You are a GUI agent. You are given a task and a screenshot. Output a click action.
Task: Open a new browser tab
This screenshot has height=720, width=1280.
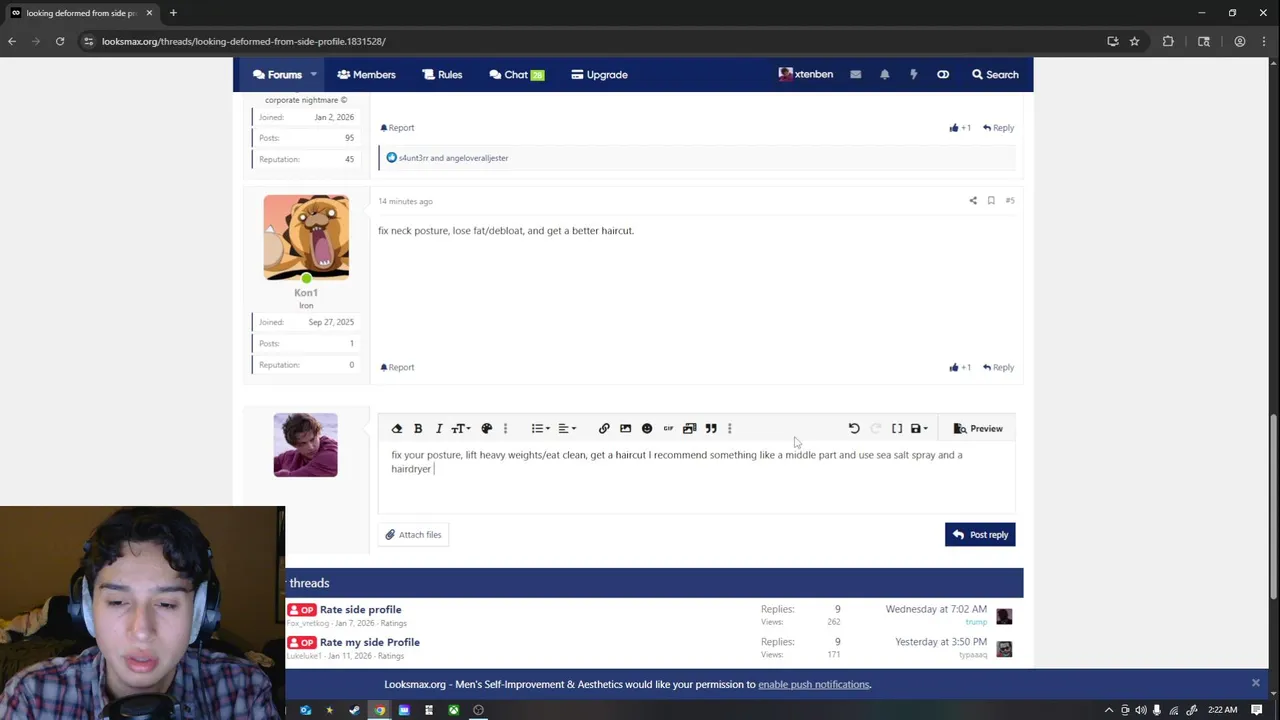pos(173,13)
